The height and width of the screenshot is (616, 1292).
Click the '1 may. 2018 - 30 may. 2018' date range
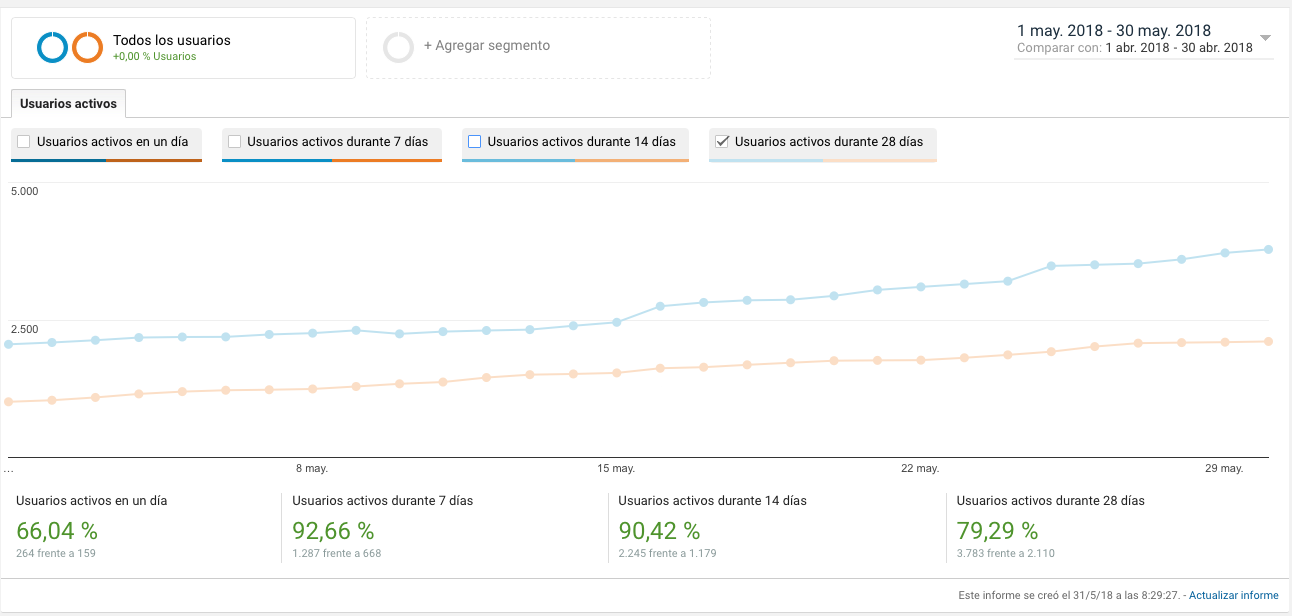1113,31
